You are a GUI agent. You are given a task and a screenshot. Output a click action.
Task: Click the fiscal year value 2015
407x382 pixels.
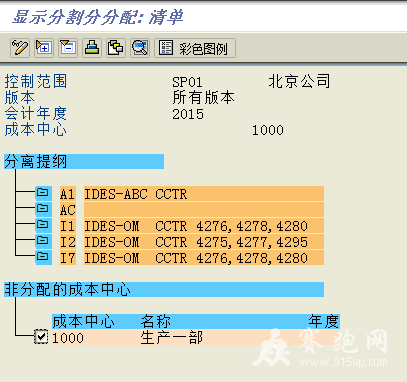coord(188,114)
